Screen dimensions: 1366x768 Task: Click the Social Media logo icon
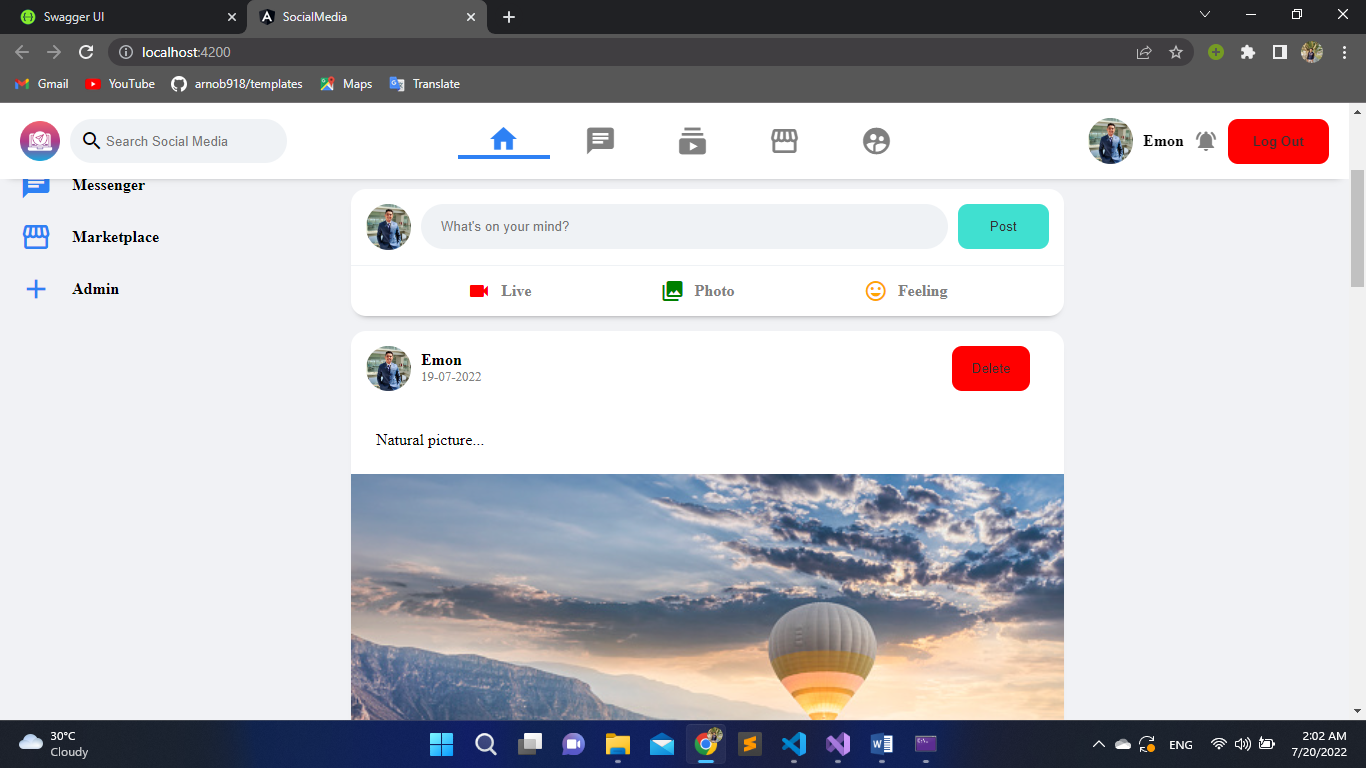(x=40, y=141)
